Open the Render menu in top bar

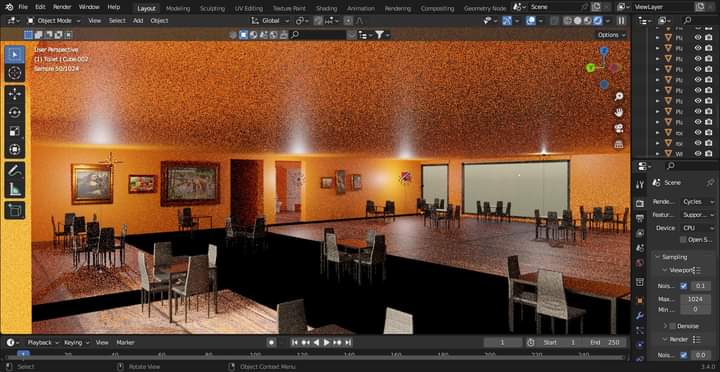click(62, 7)
